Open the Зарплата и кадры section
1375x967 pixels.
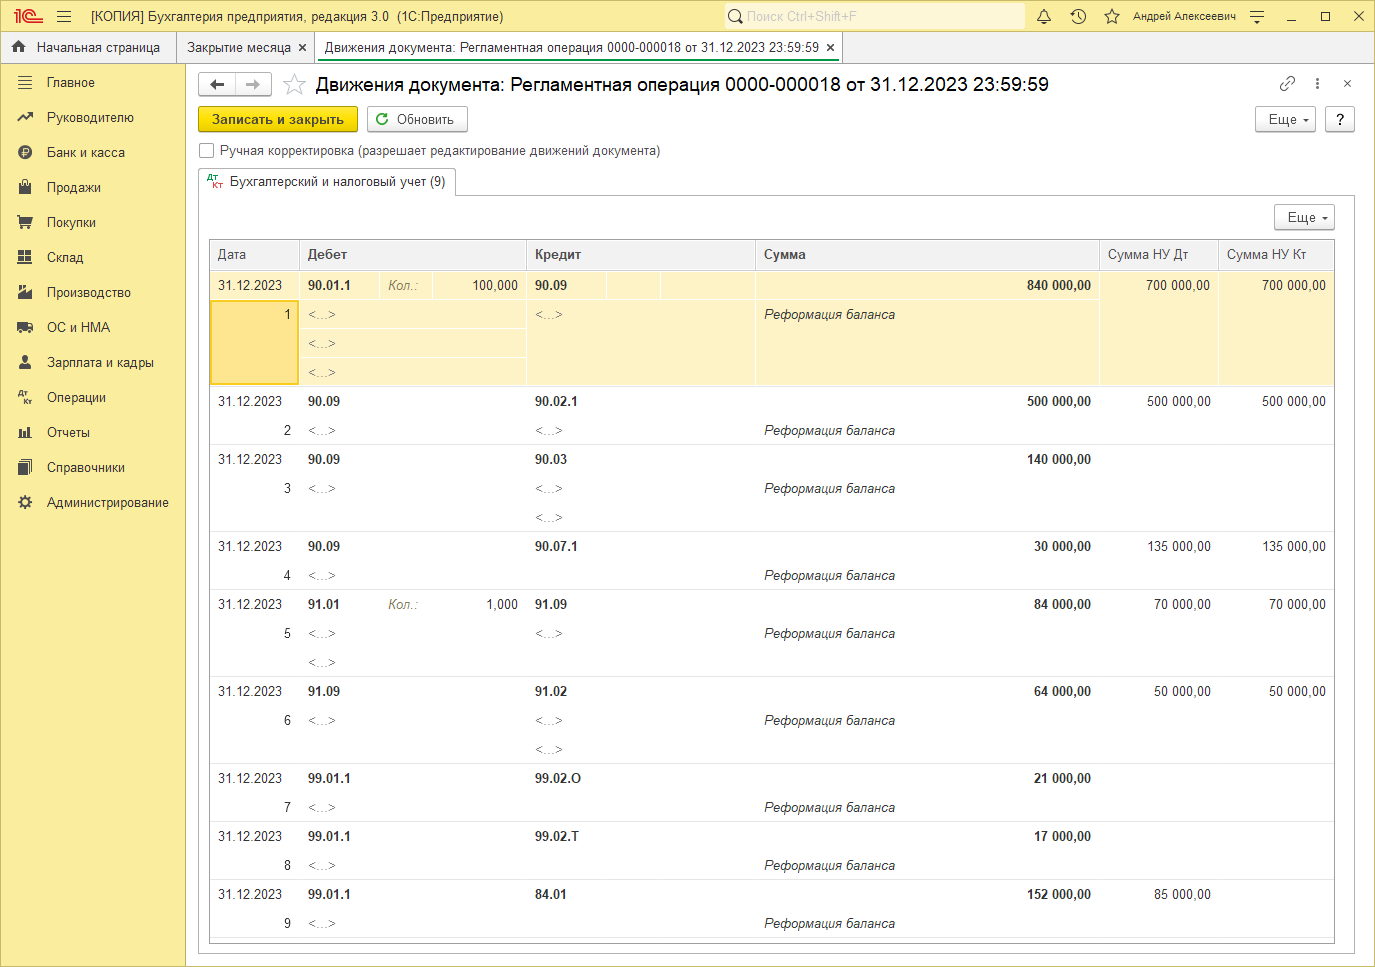click(x=100, y=363)
